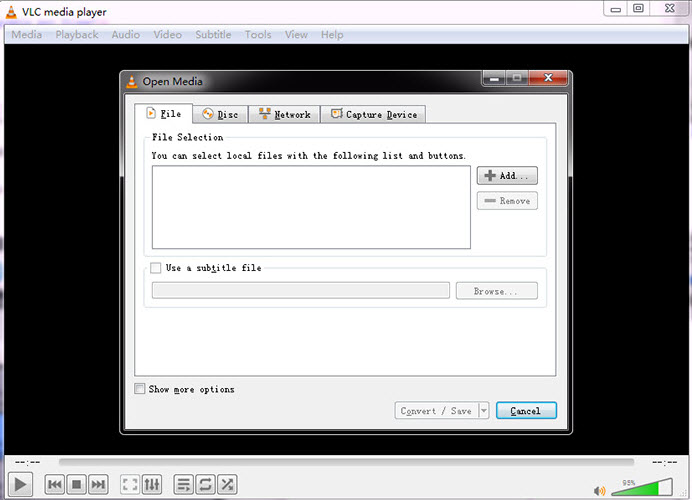692x500 pixels.
Task: Start playback with the Play button
Action: pos(20,485)
